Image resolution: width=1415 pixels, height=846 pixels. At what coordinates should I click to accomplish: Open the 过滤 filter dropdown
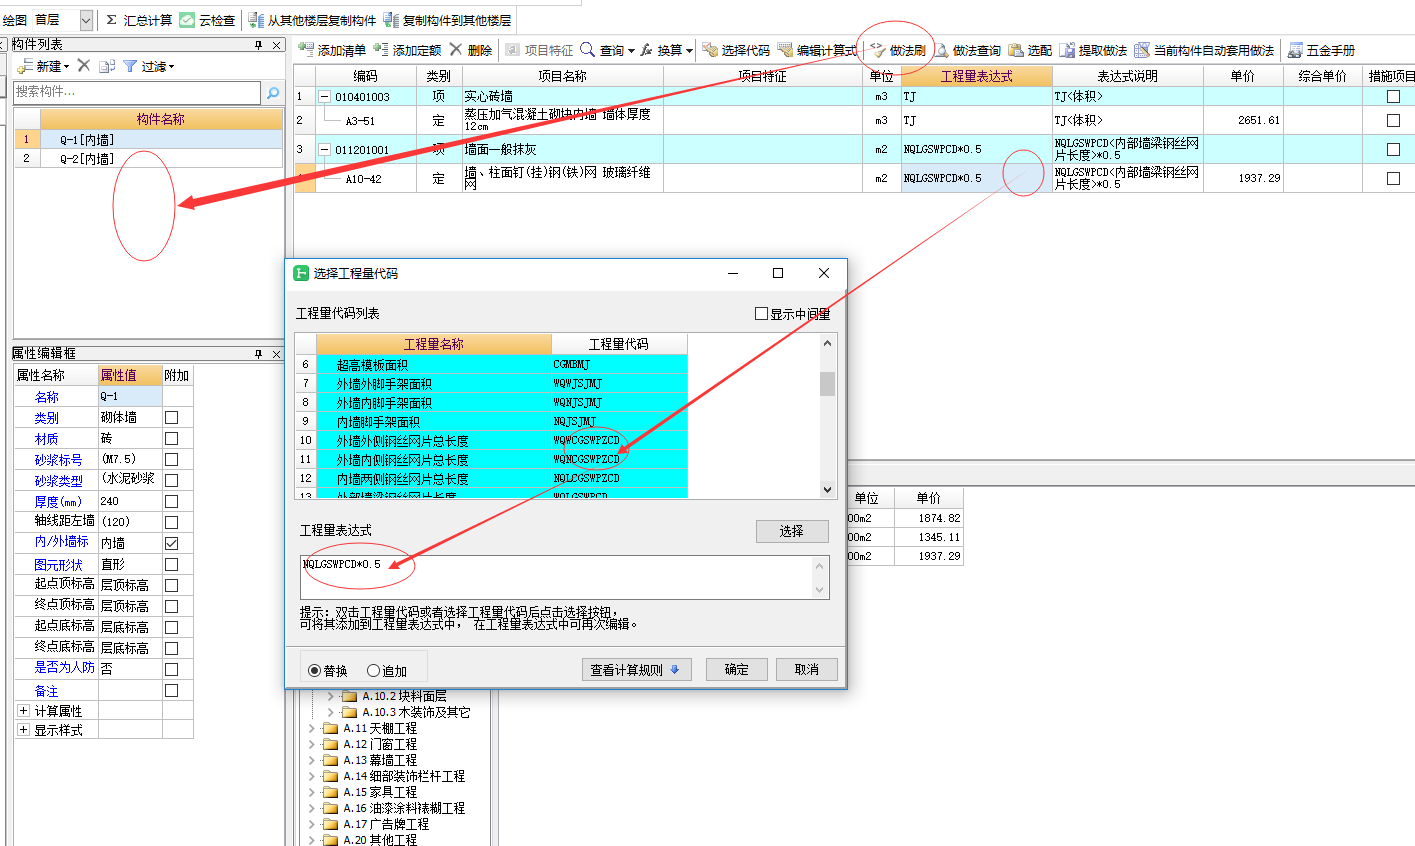coord(148,66)
